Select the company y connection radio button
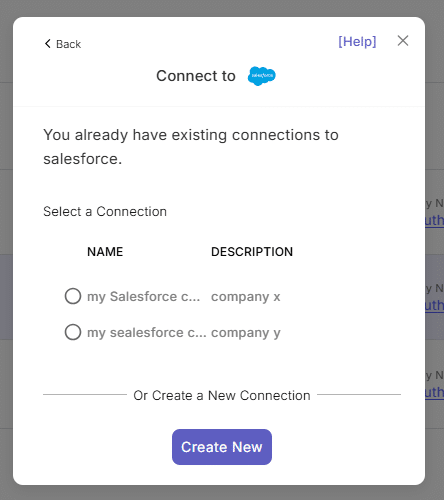This screenshot has width=444, height=500. pos(73,332)
